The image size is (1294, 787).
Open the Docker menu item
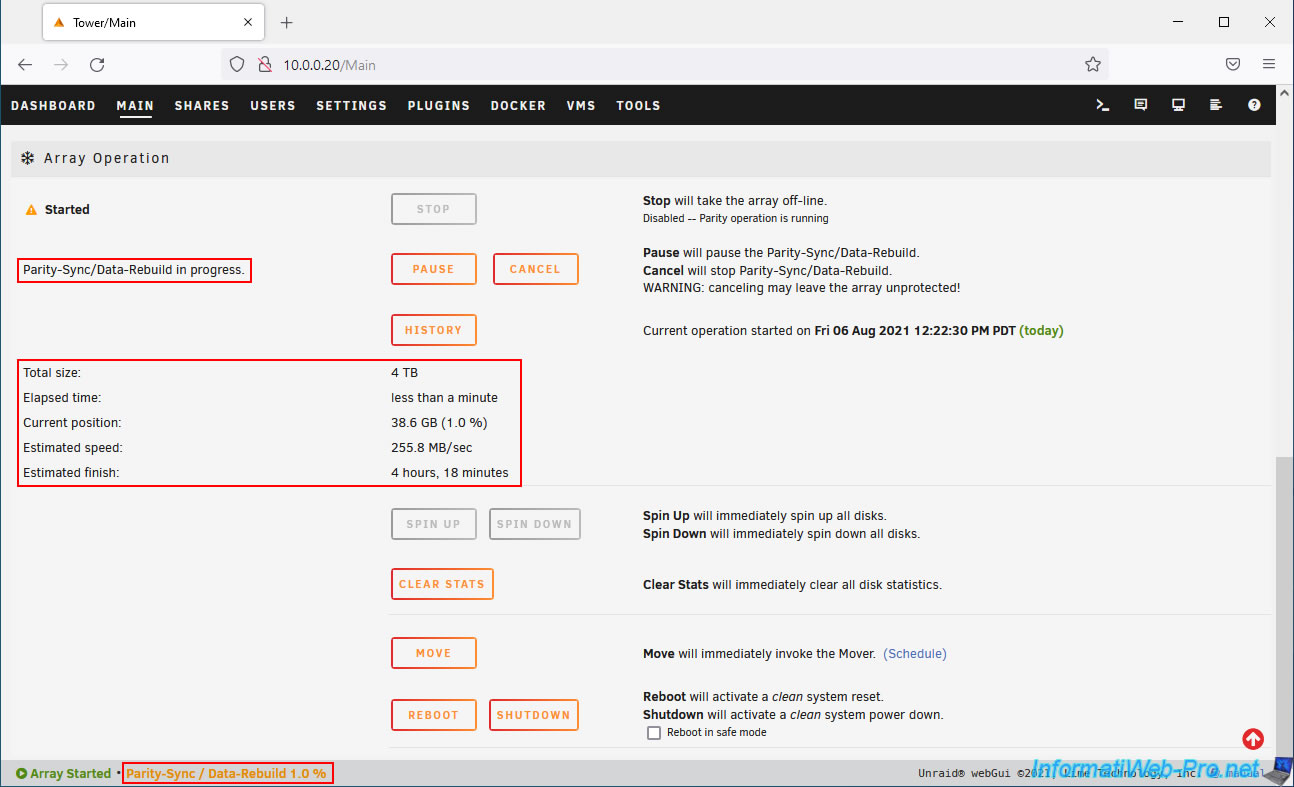click(518, 106)
